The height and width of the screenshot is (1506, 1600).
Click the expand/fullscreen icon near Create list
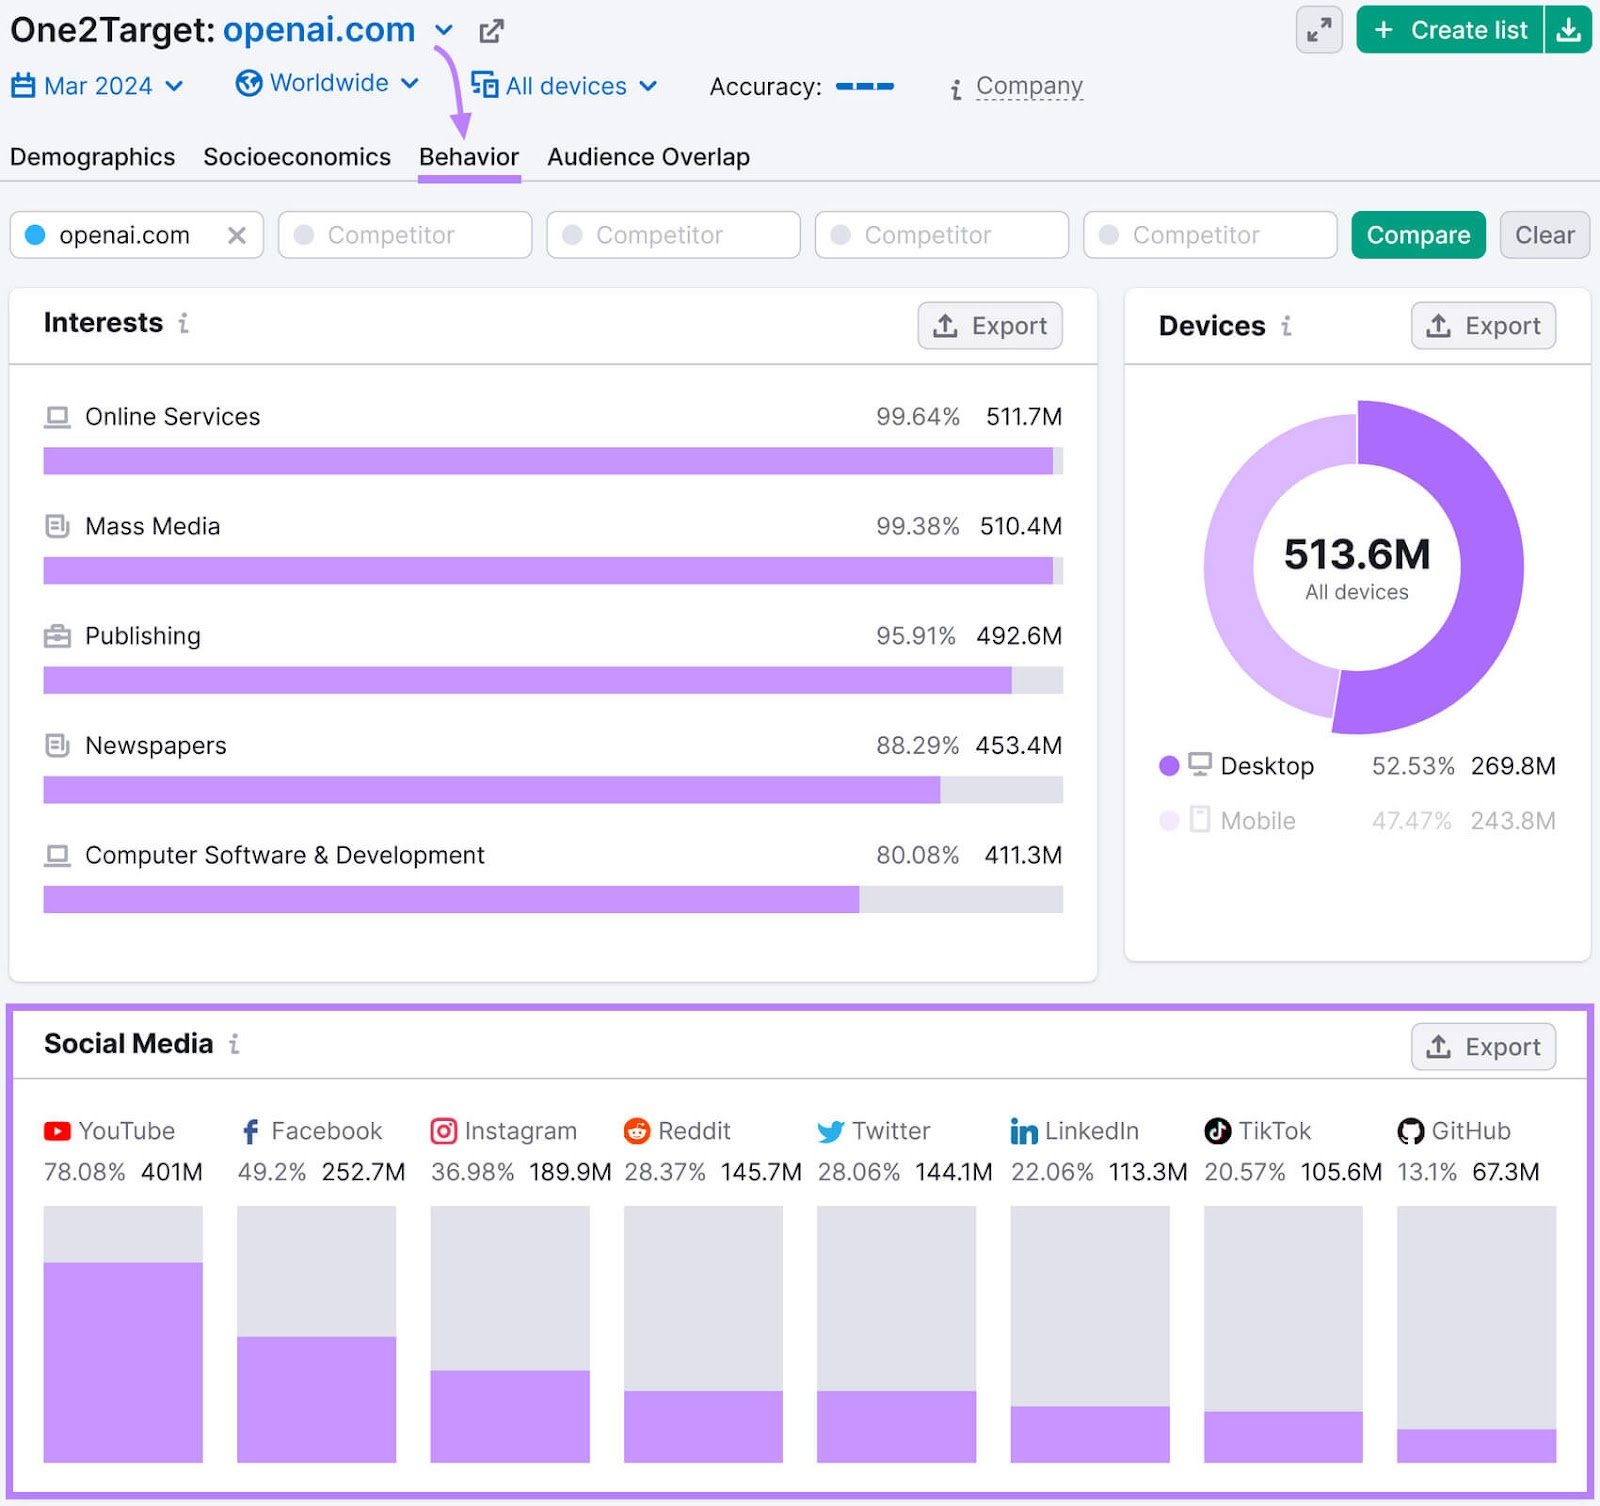1318,31
